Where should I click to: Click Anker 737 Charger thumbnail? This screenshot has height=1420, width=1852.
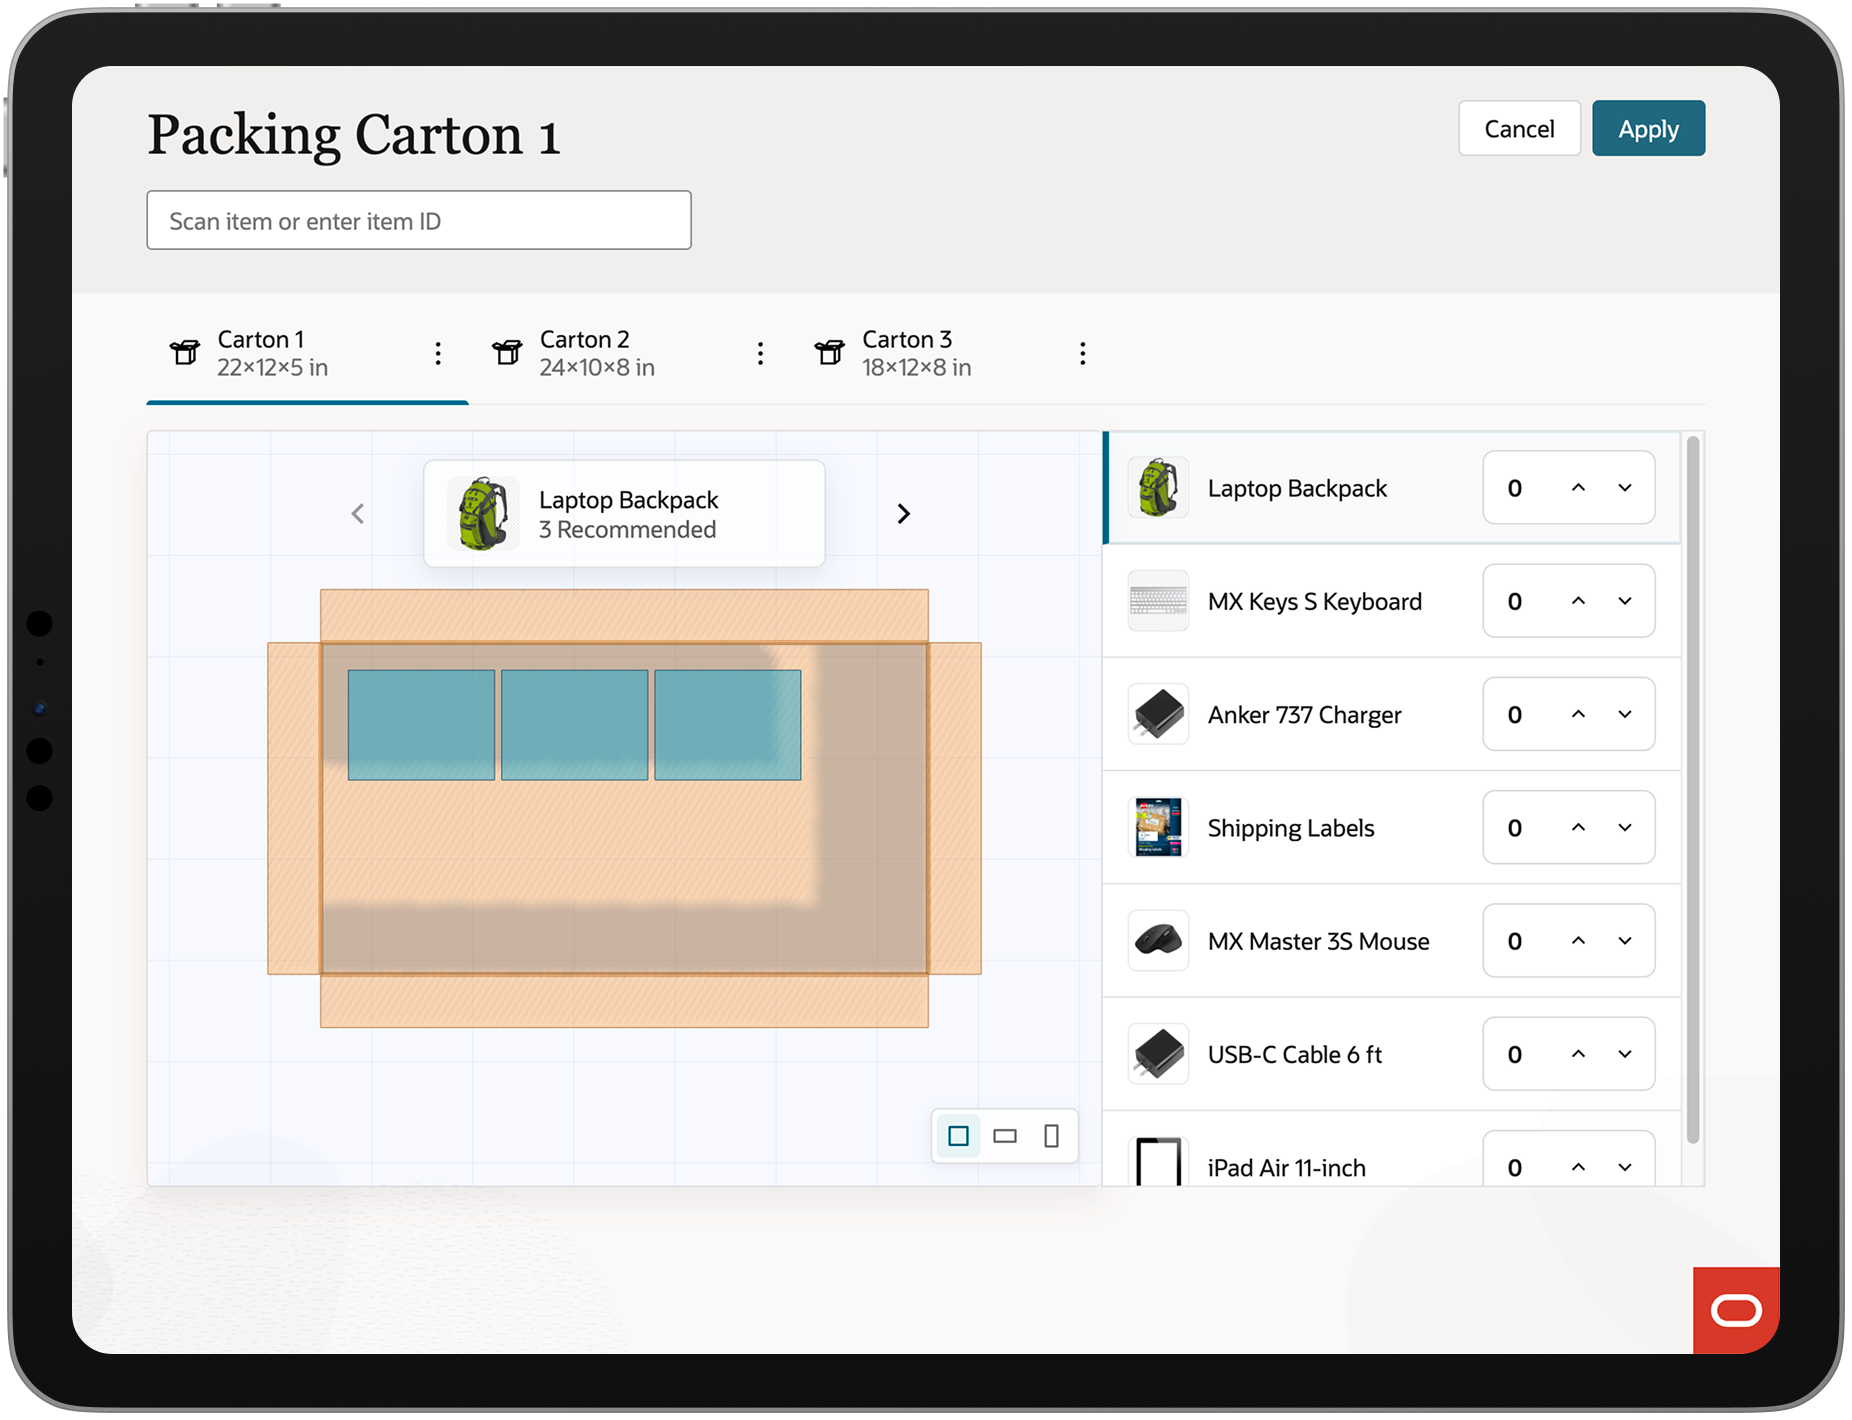pos(1158,714)
